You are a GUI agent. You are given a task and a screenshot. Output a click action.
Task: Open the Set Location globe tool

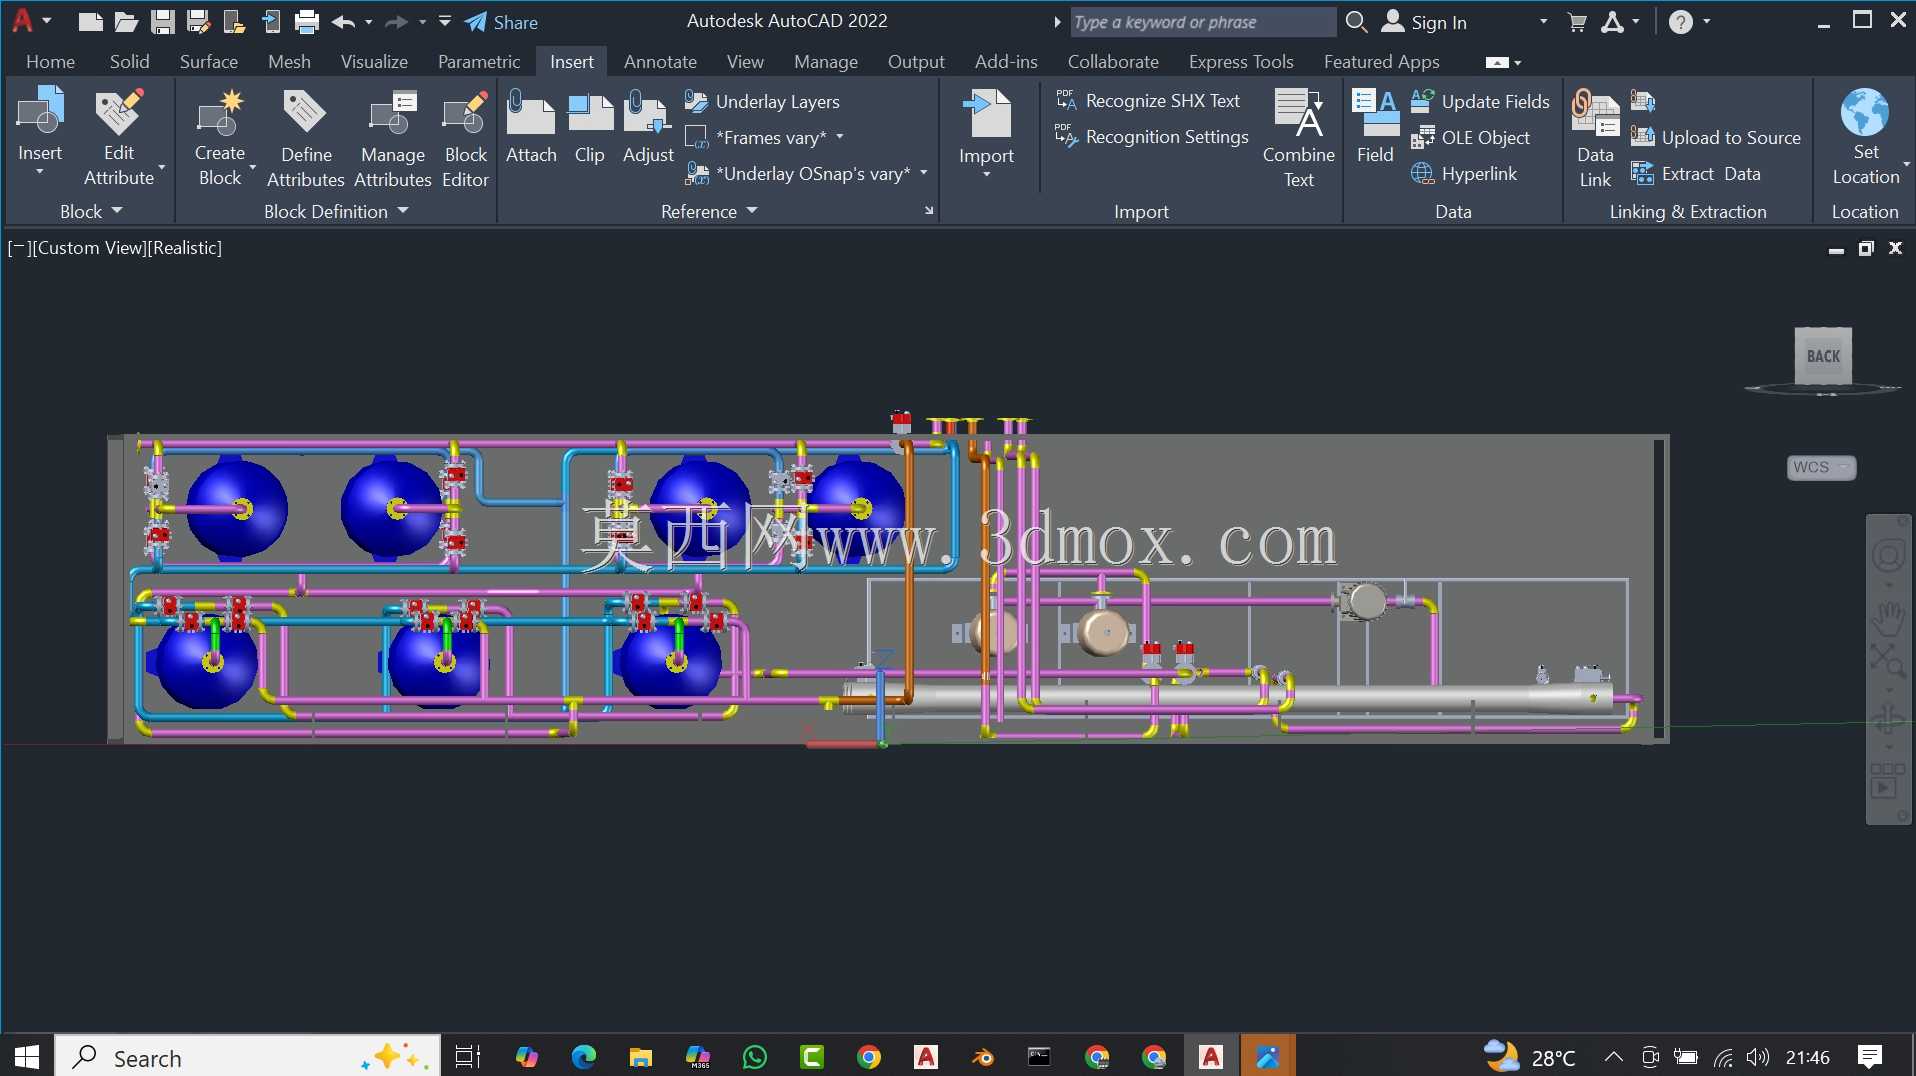click(x=1866, y=137)
